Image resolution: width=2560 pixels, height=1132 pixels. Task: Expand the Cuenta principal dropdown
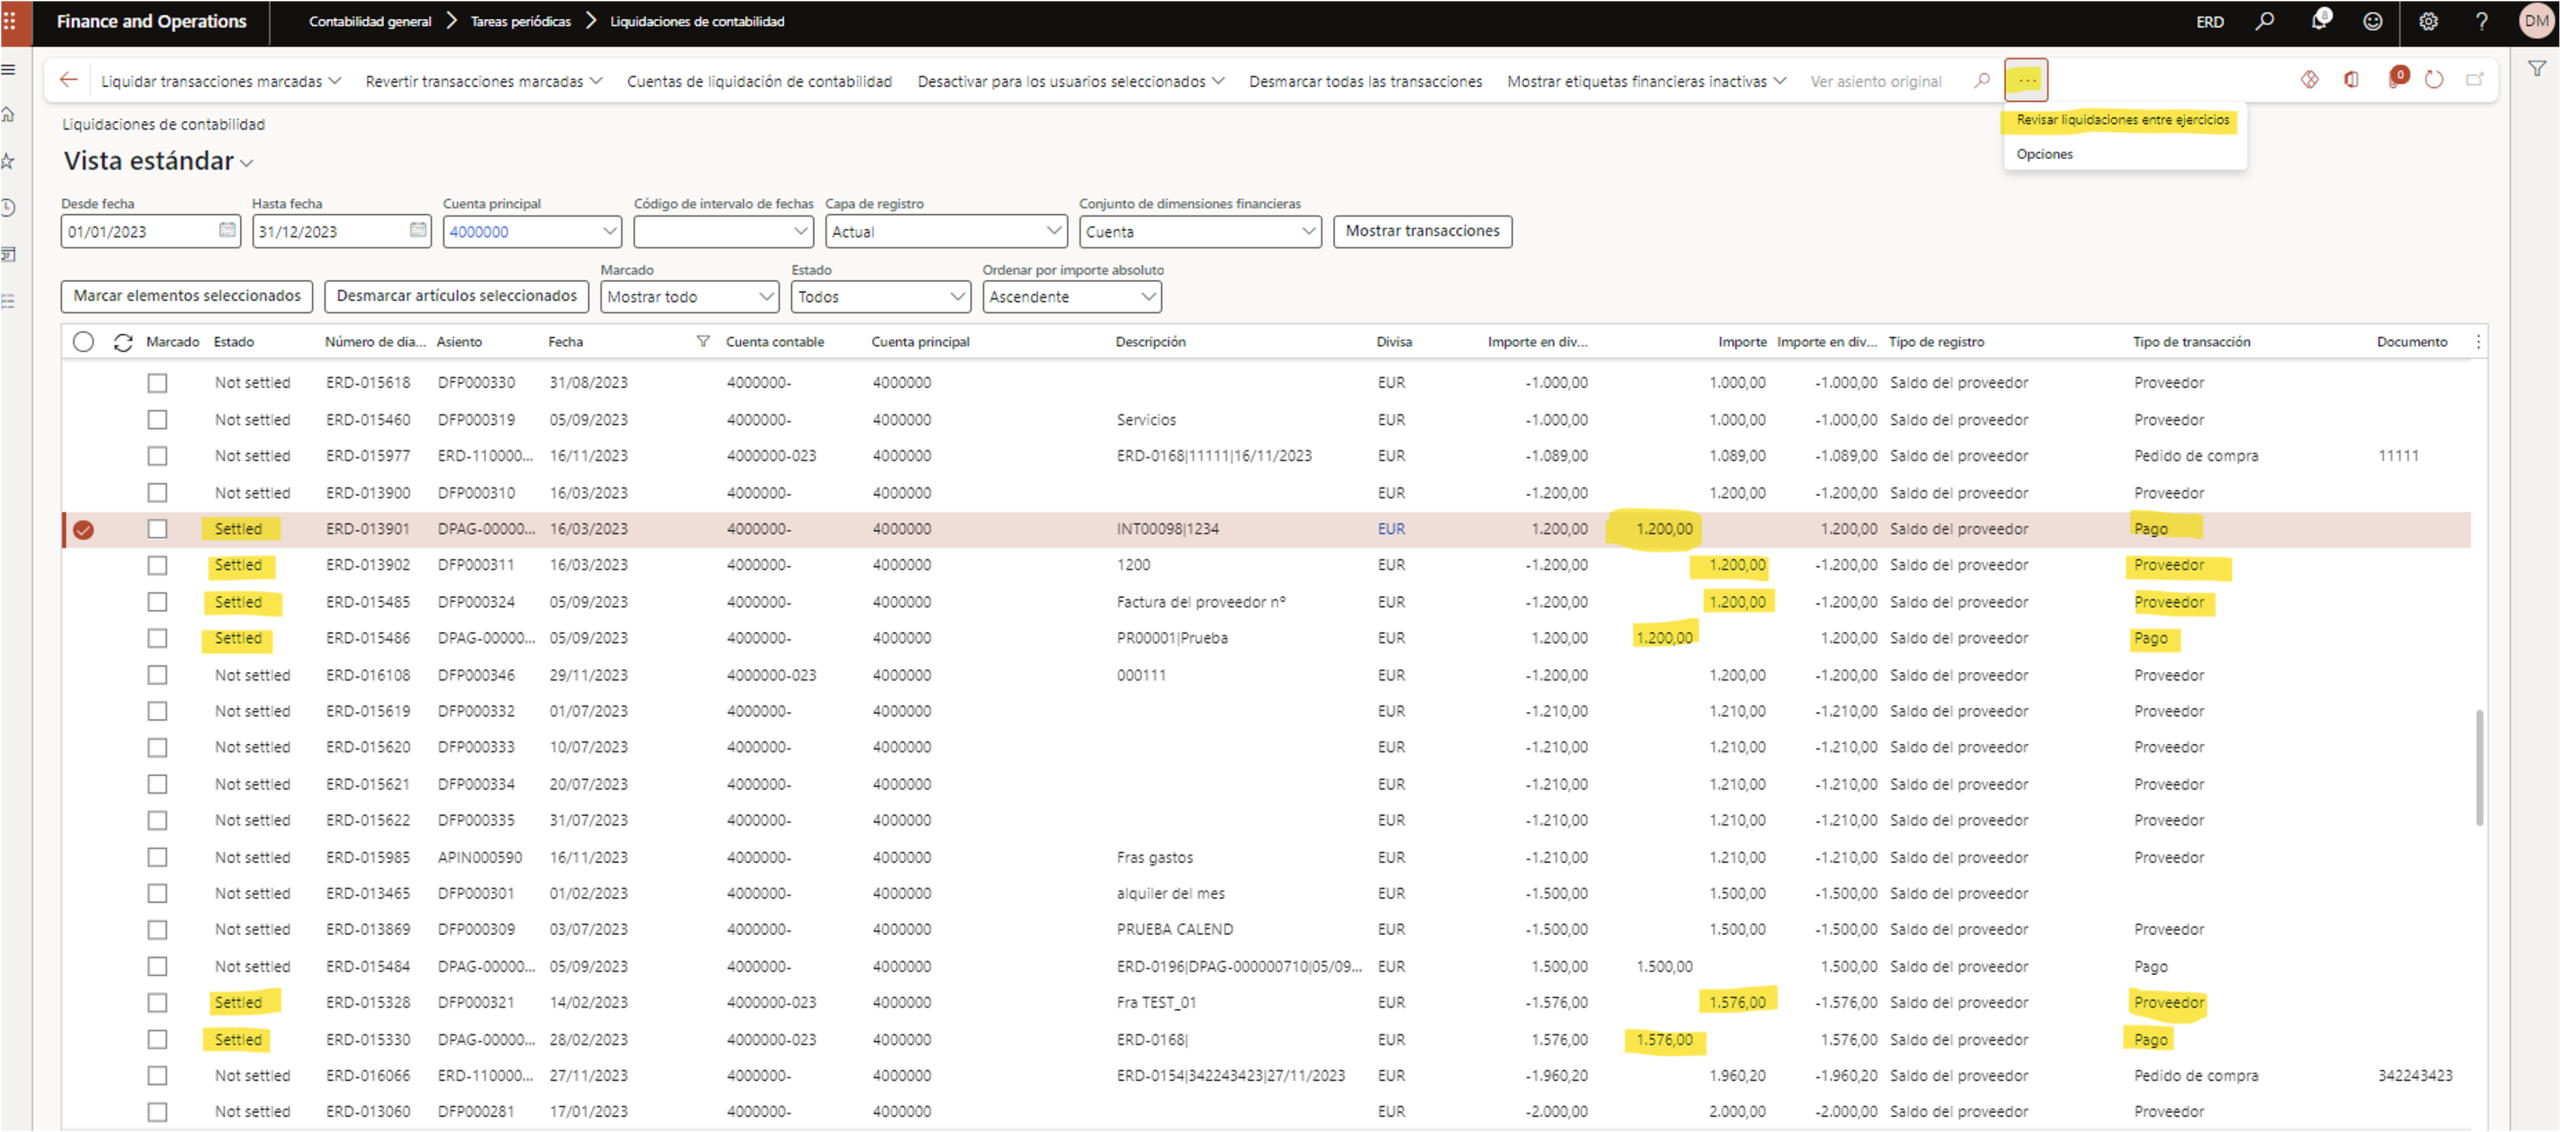[x=609, y=231]
